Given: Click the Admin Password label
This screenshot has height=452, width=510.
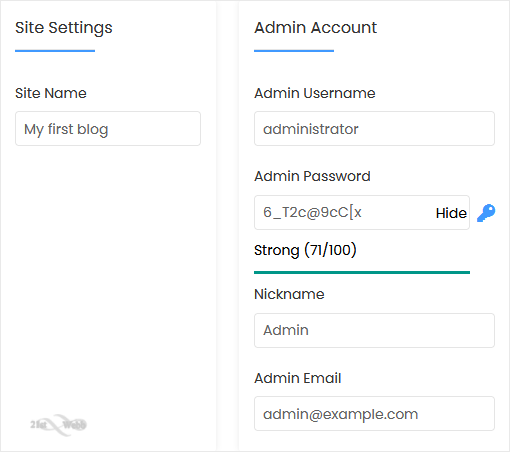Looking at the screenshot, I should [312, 176].
